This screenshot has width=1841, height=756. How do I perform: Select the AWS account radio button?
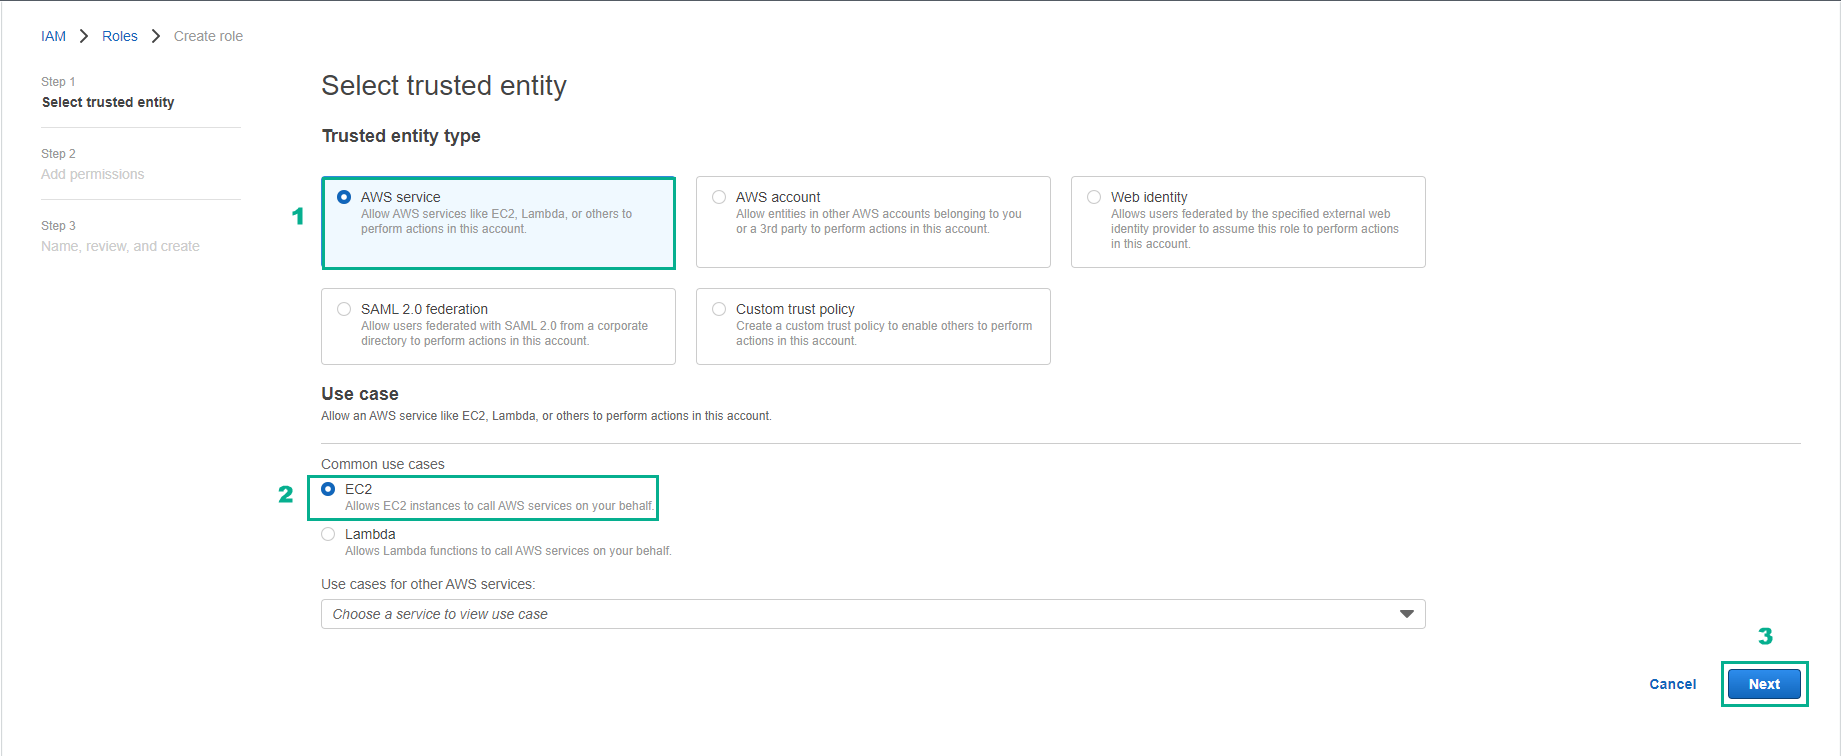(x=719, y=197)
